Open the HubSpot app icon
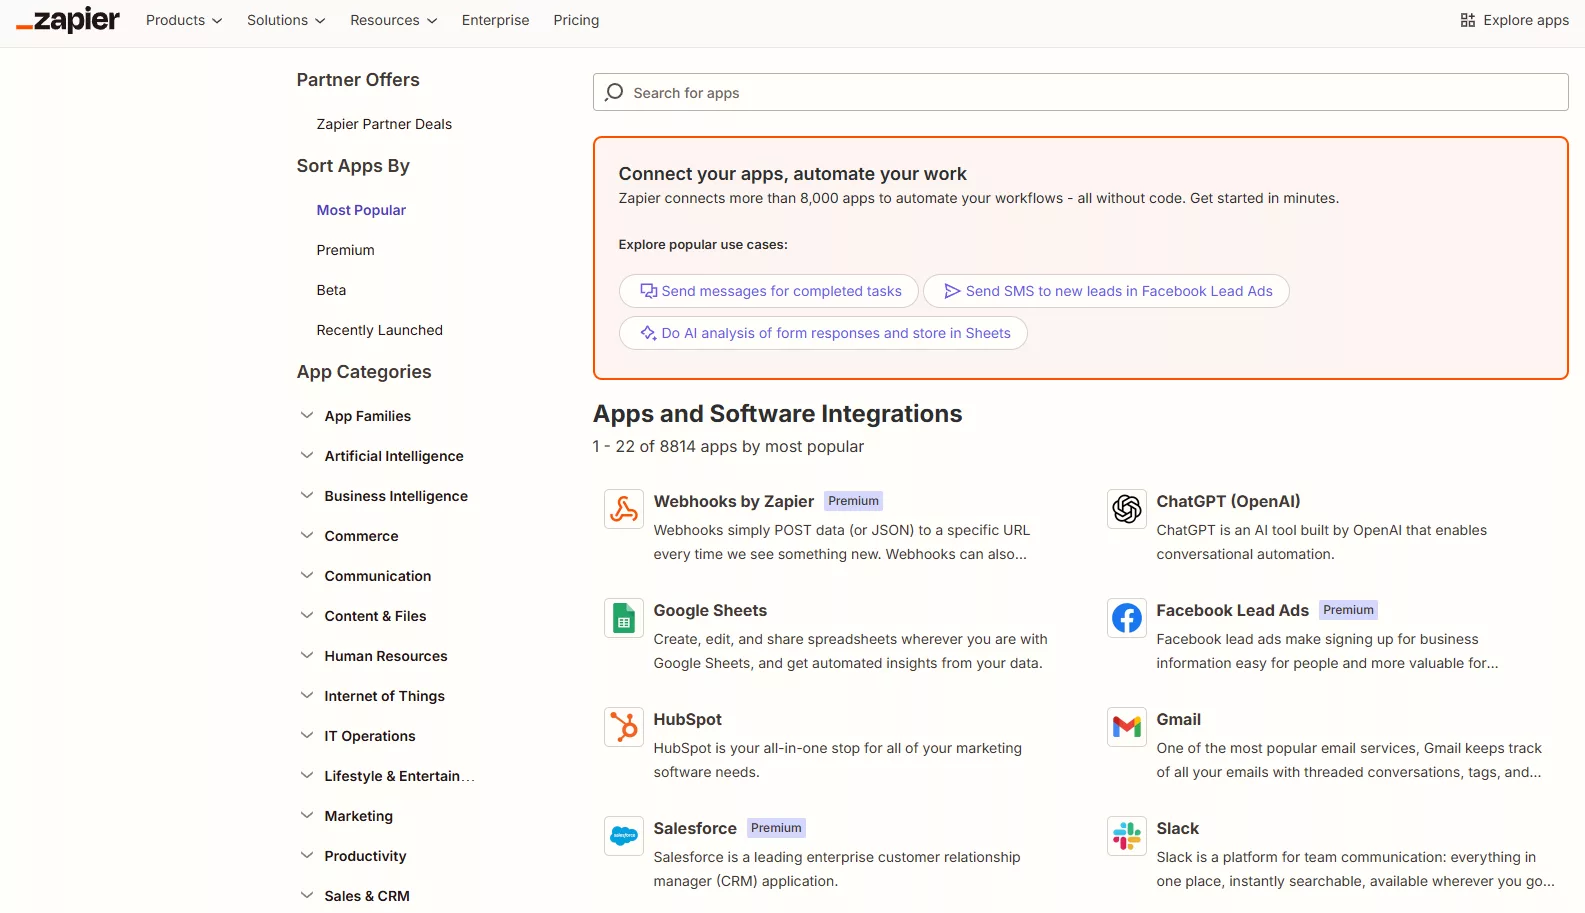1585x913 pixels. [x=624, y=727]
